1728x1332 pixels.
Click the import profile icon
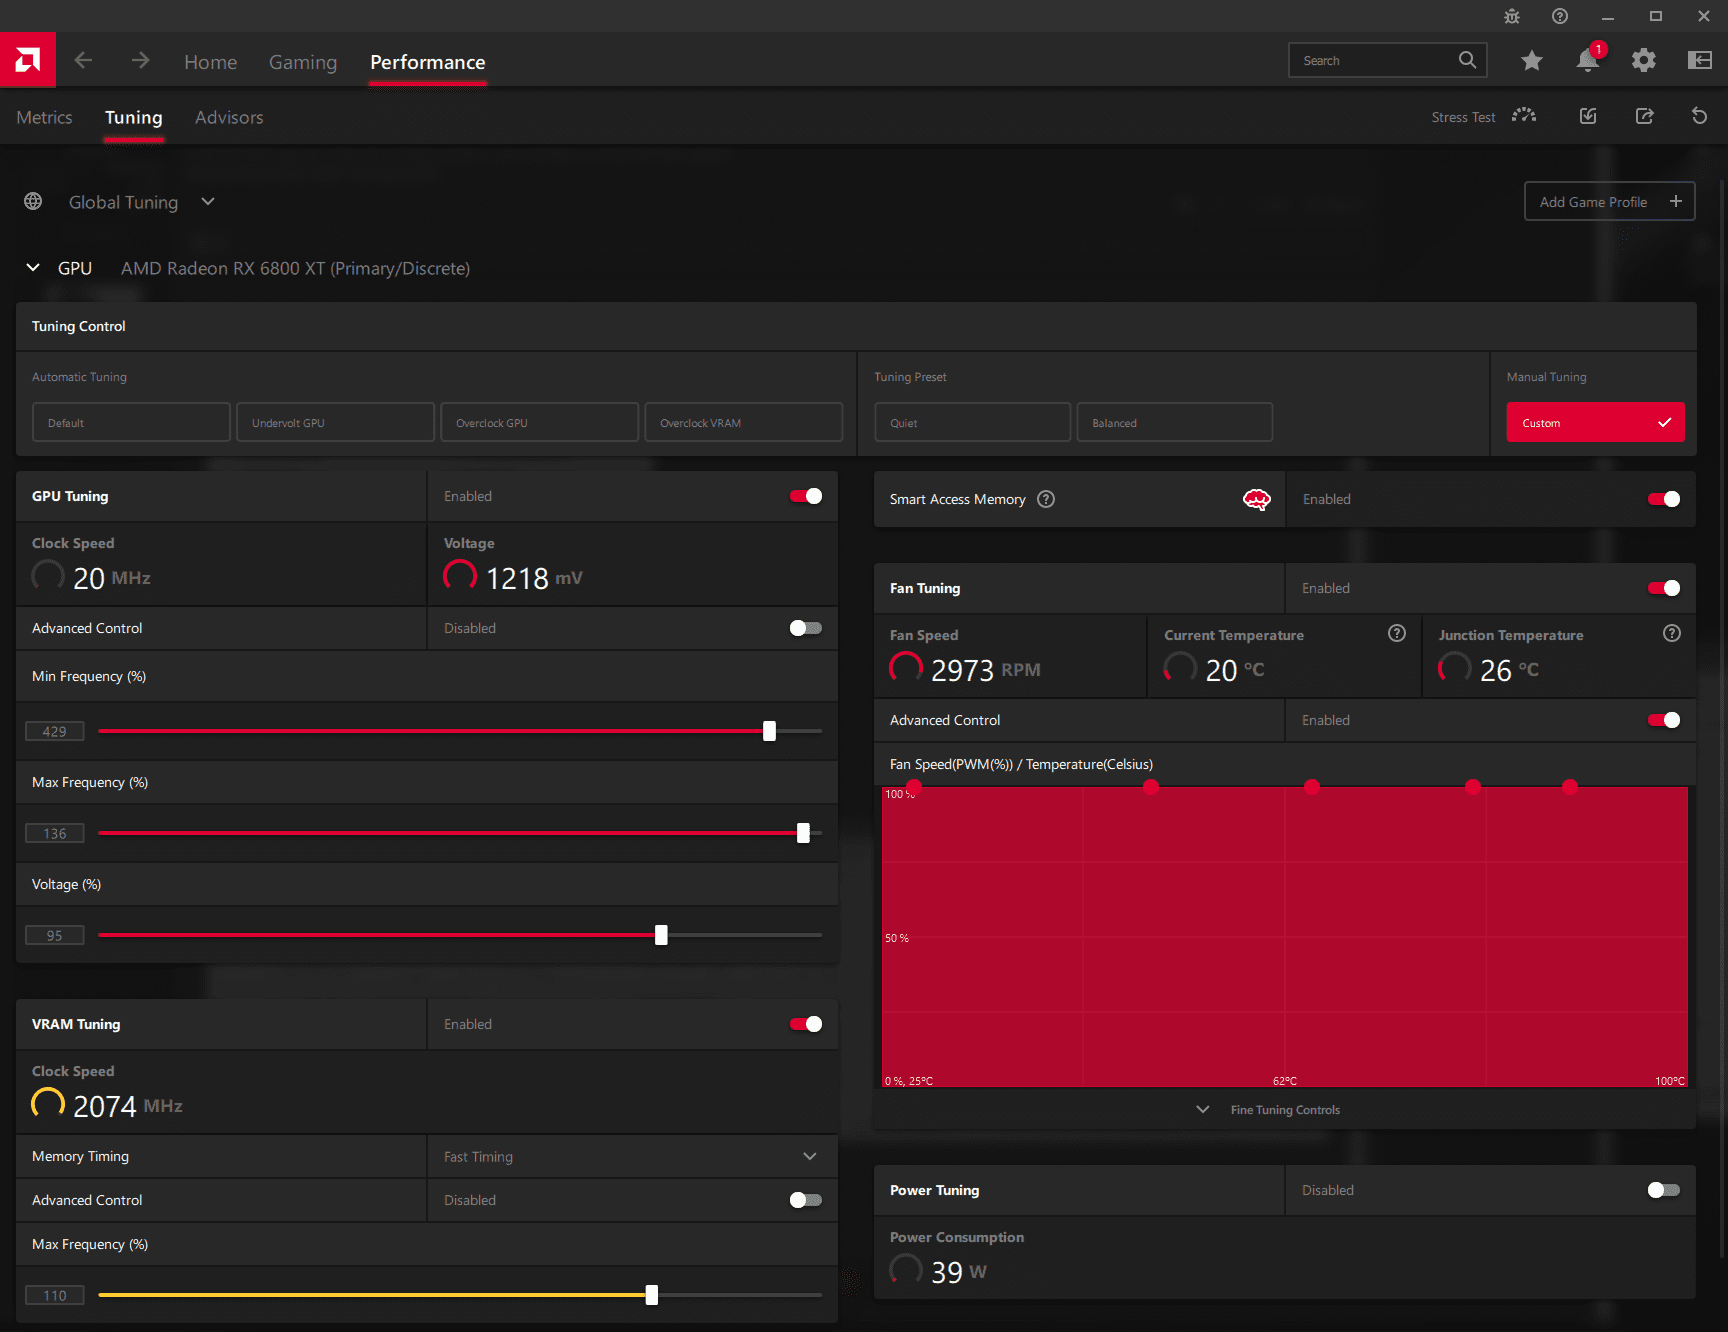coord(1588,116)
